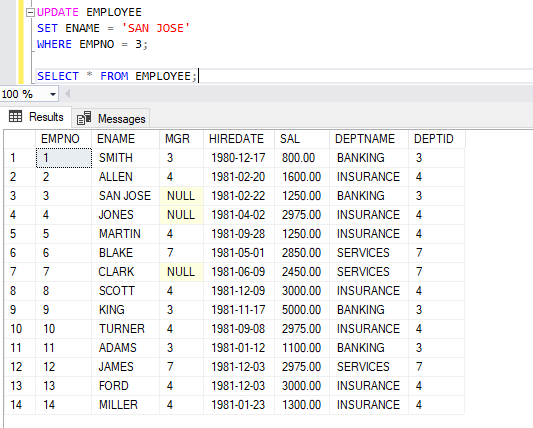Click the EMPNO column header
The image size is (533, 428).
coord(64,139)
